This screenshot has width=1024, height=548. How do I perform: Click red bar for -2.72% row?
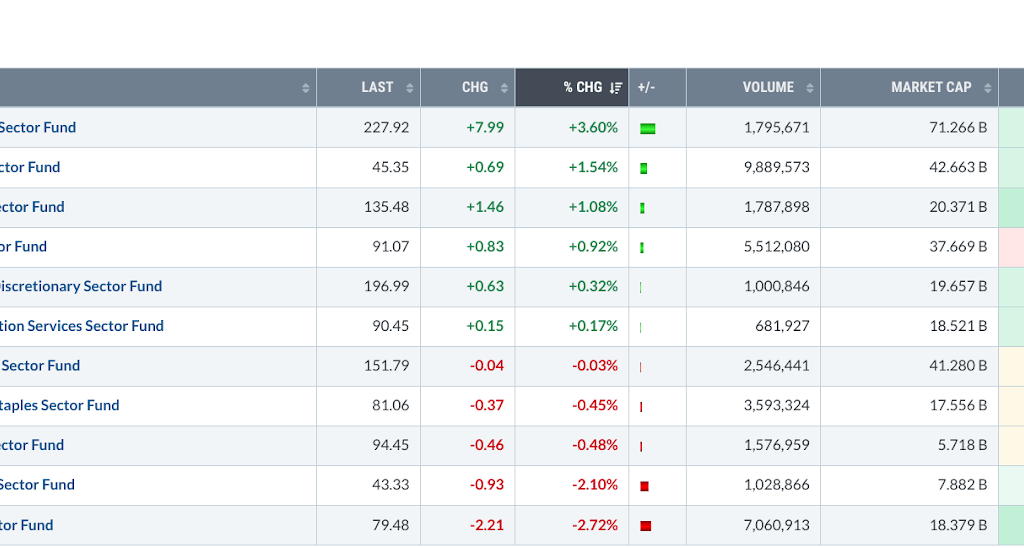pyautogui.click(x=646, y=526)
